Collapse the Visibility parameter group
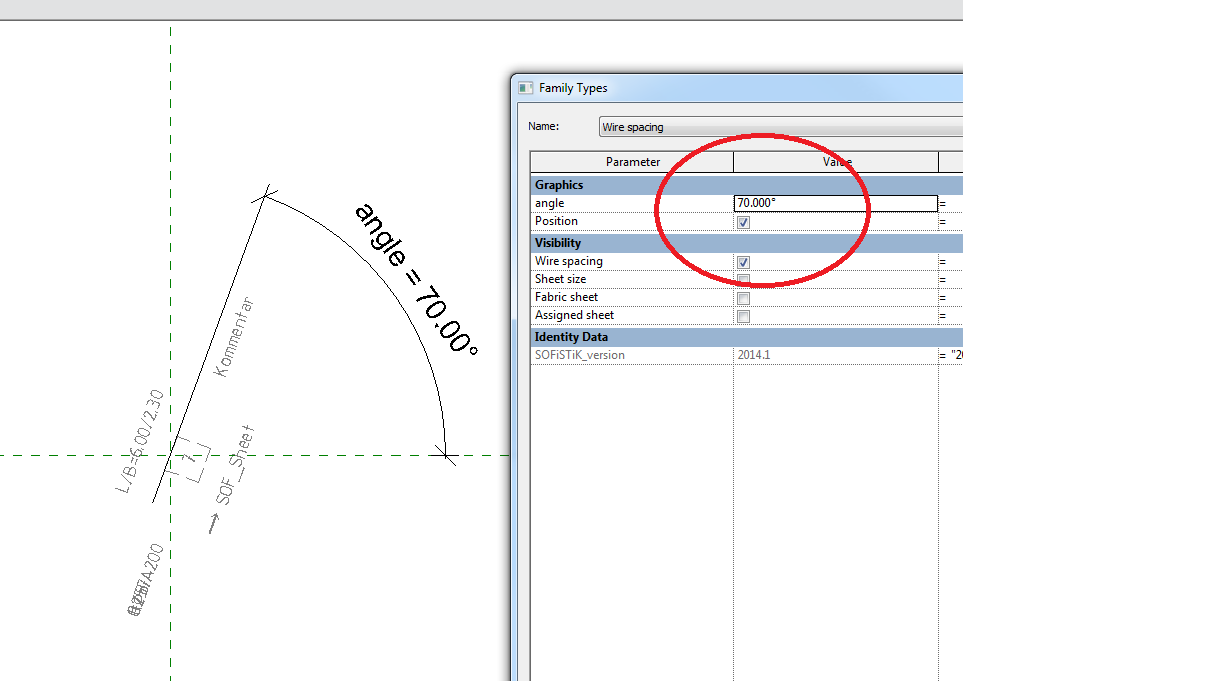The width and height of the screenshot is (1228, 691). pos(558,243)
